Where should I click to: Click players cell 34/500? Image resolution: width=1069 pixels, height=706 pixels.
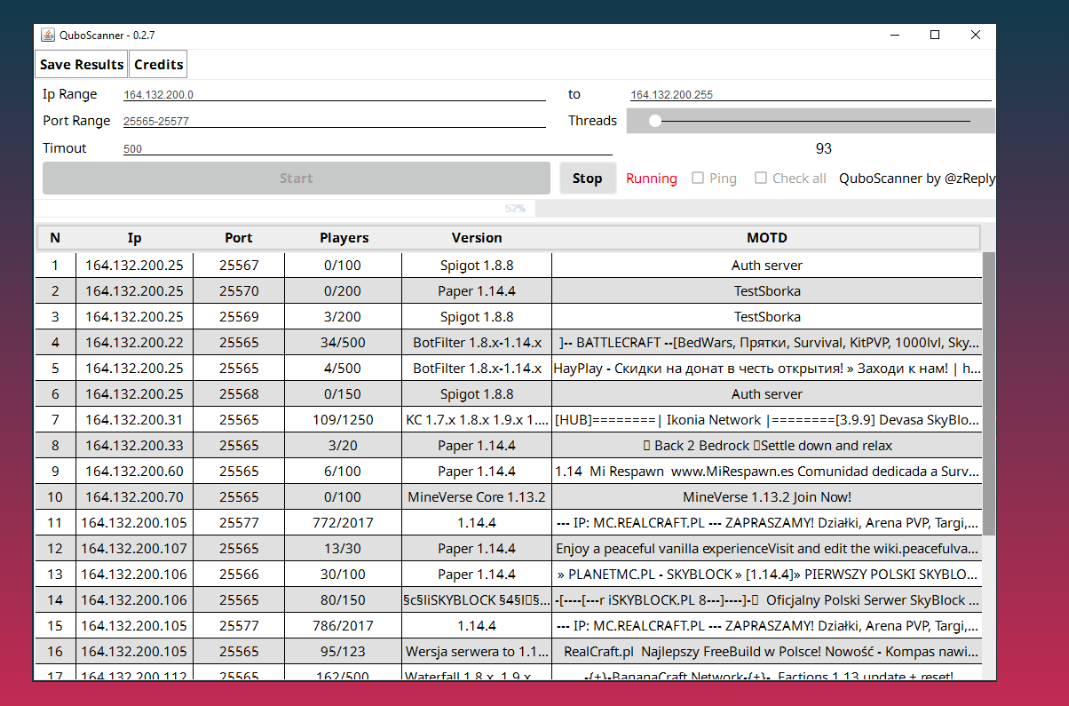tap(343, 342)
